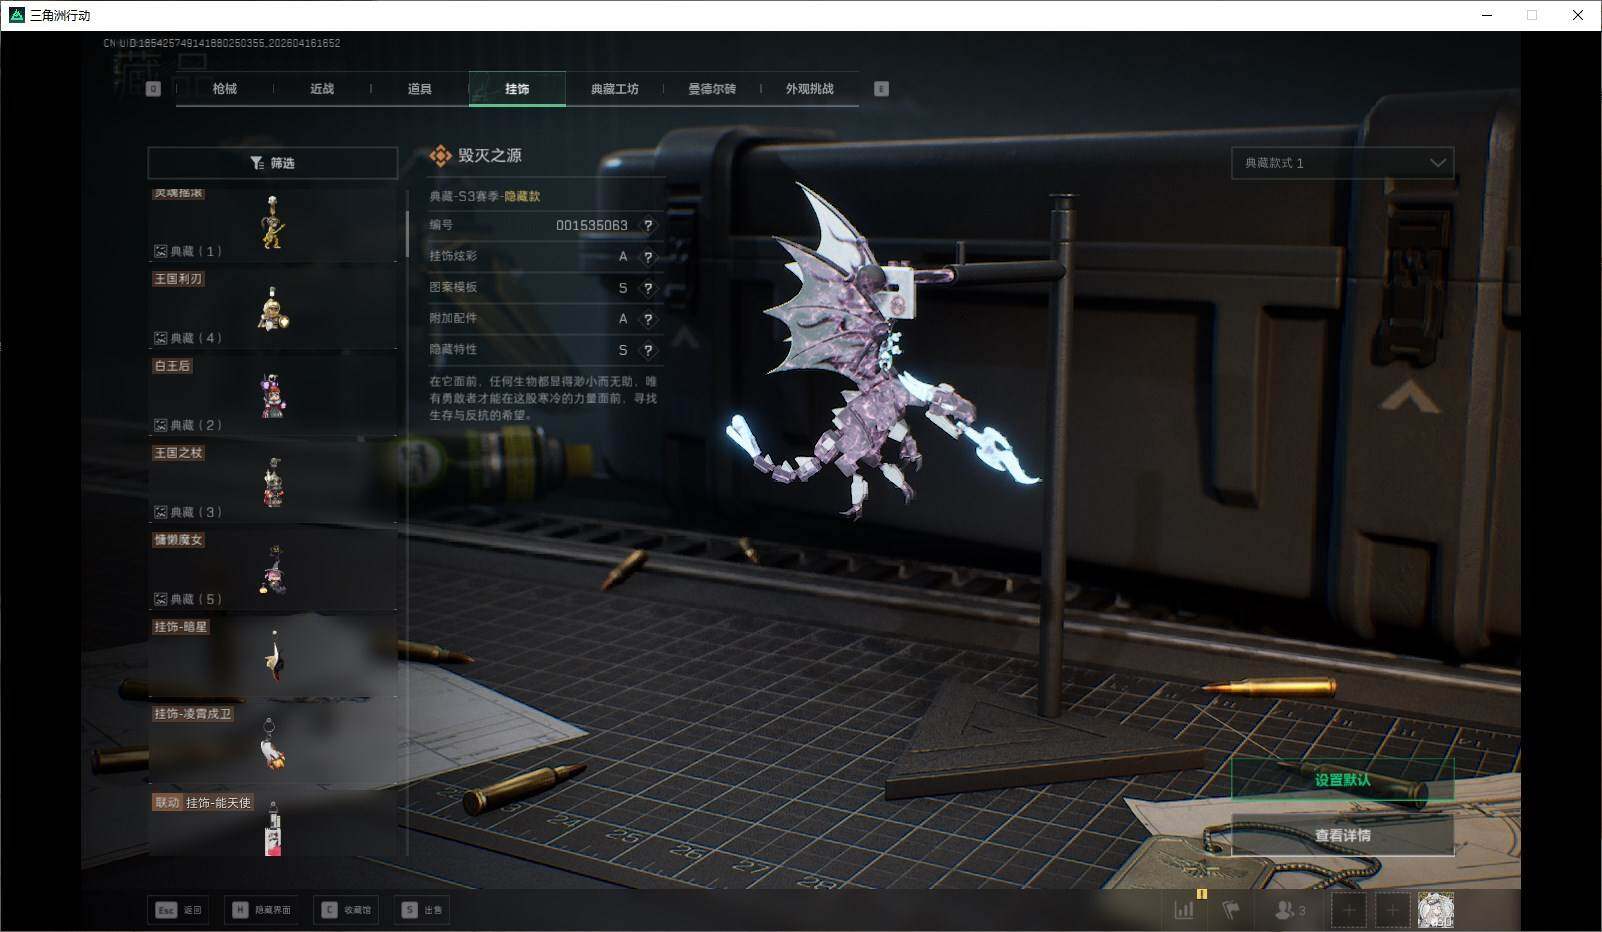Open the 曼德尔砖 tab
The height and width of the screenshot is (932, 1602).
(x=712, y=89)
